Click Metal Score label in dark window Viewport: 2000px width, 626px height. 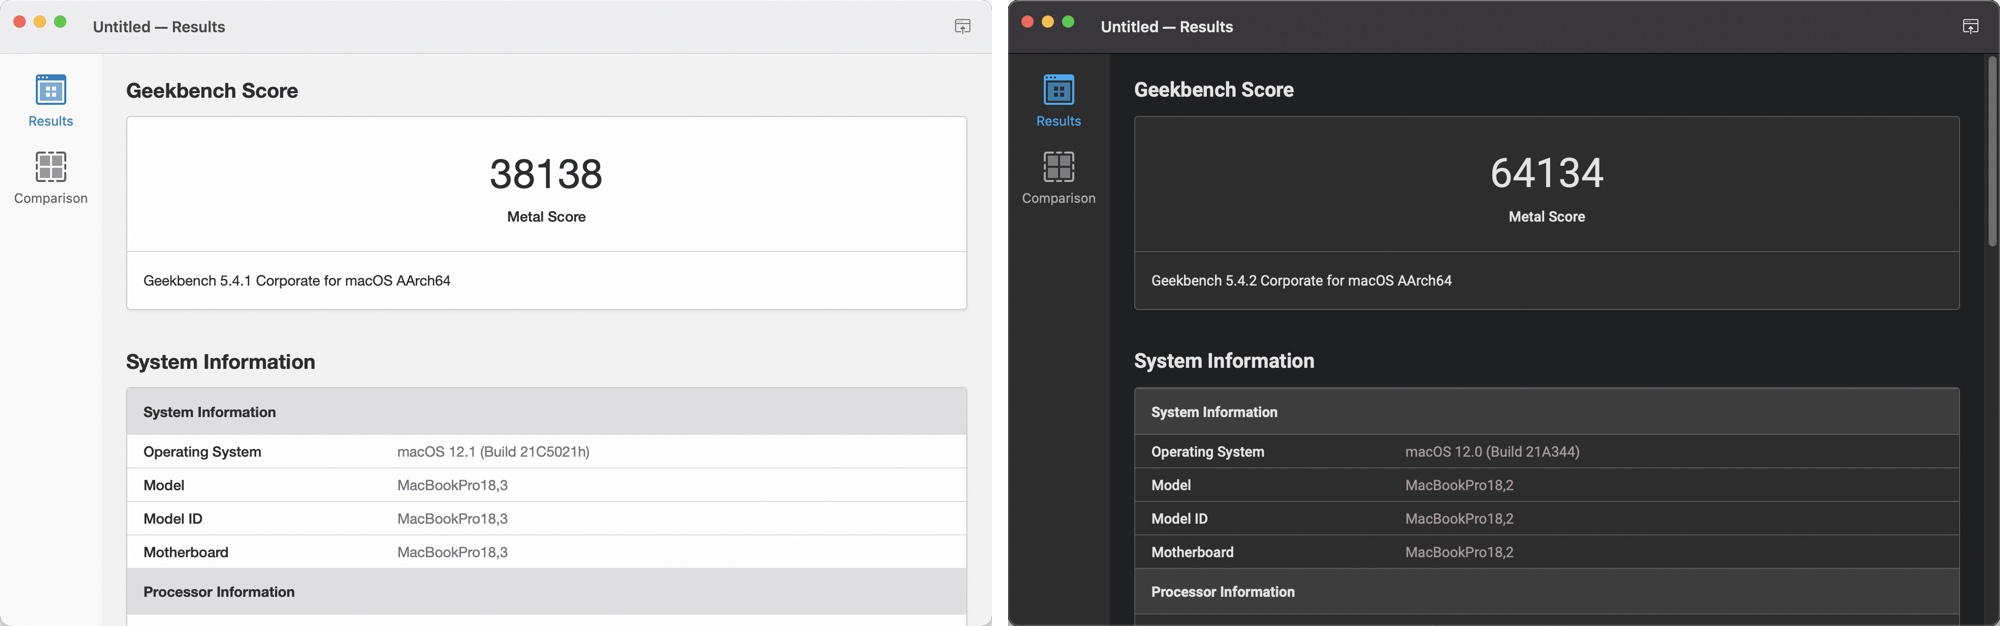(1546, 217)
